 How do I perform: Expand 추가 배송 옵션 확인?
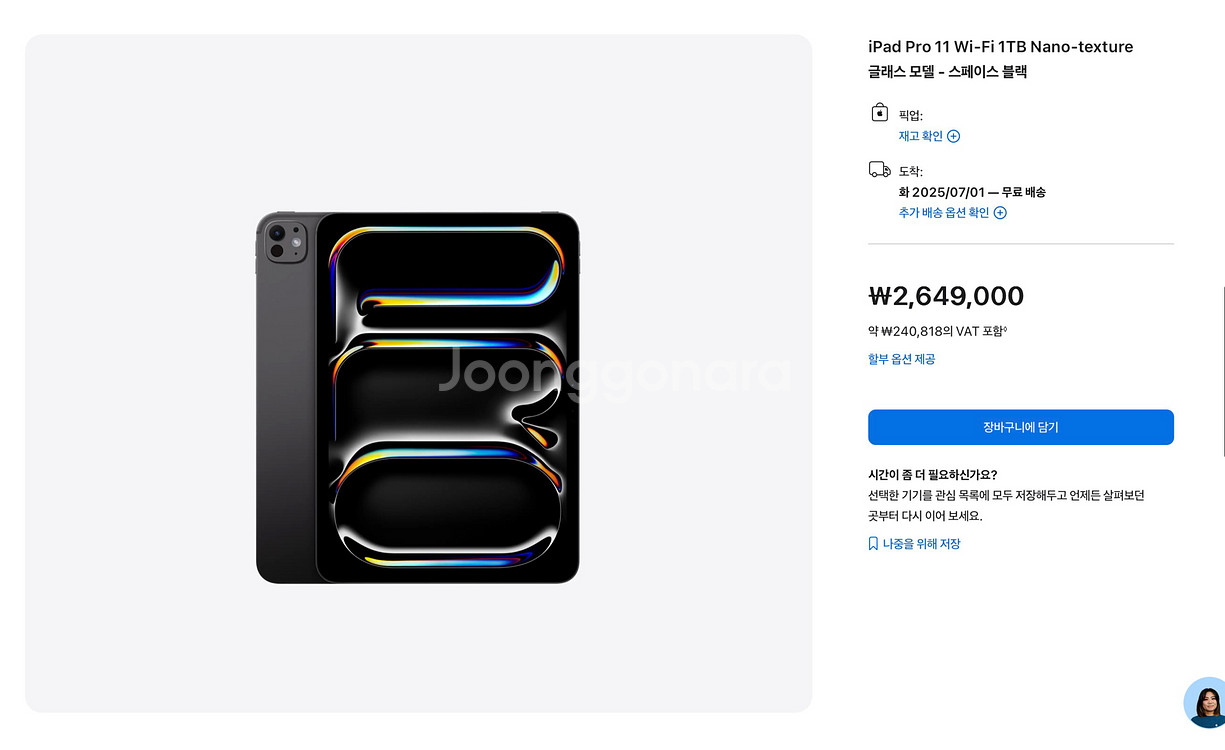pos(944,212)
